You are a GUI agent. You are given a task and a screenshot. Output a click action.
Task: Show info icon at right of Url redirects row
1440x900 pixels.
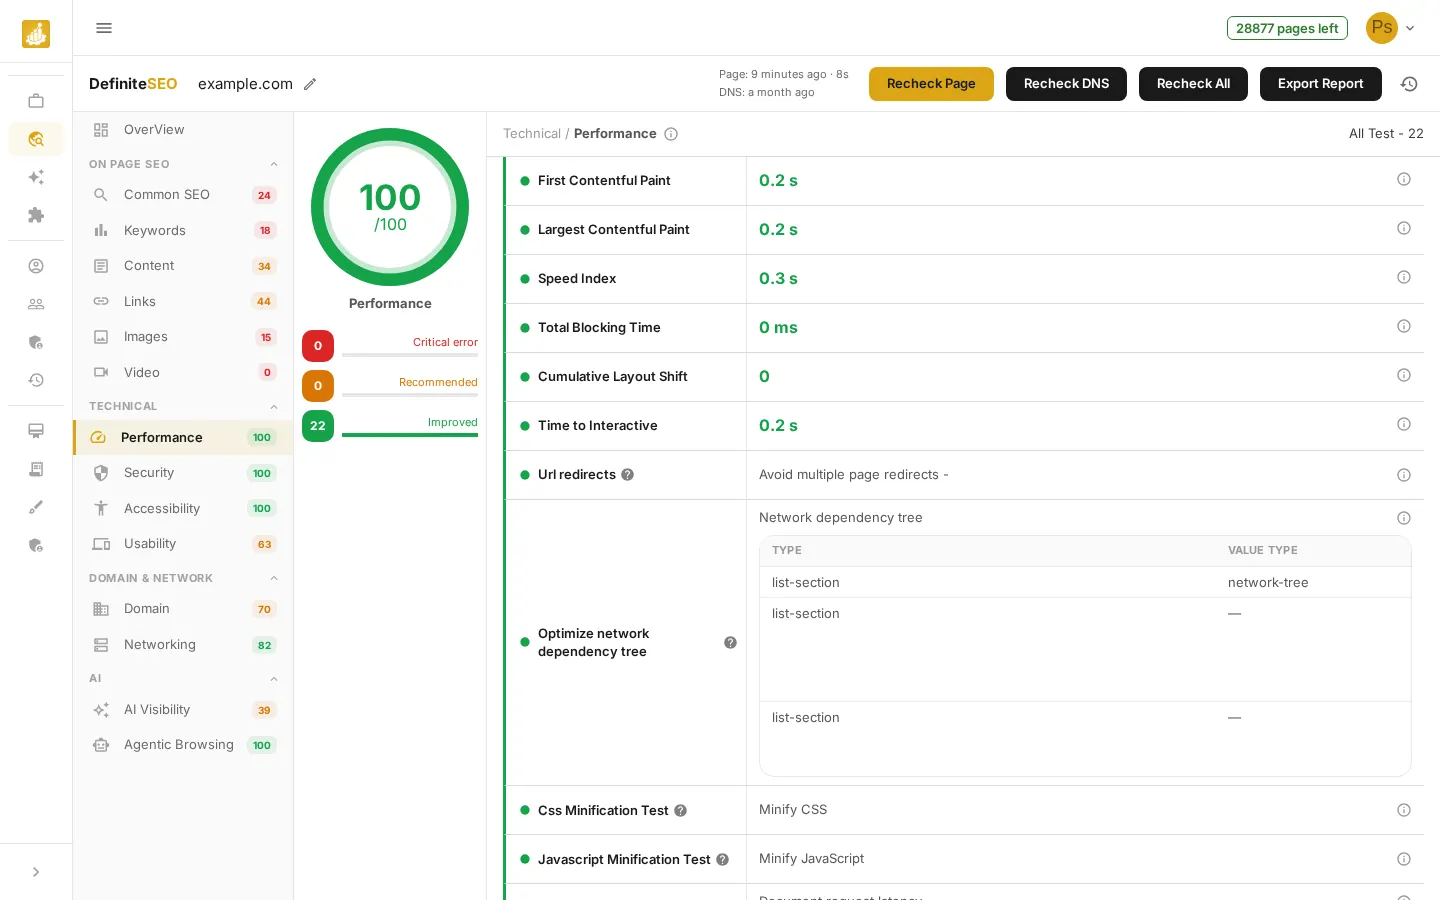click(x=1404, y=475)
